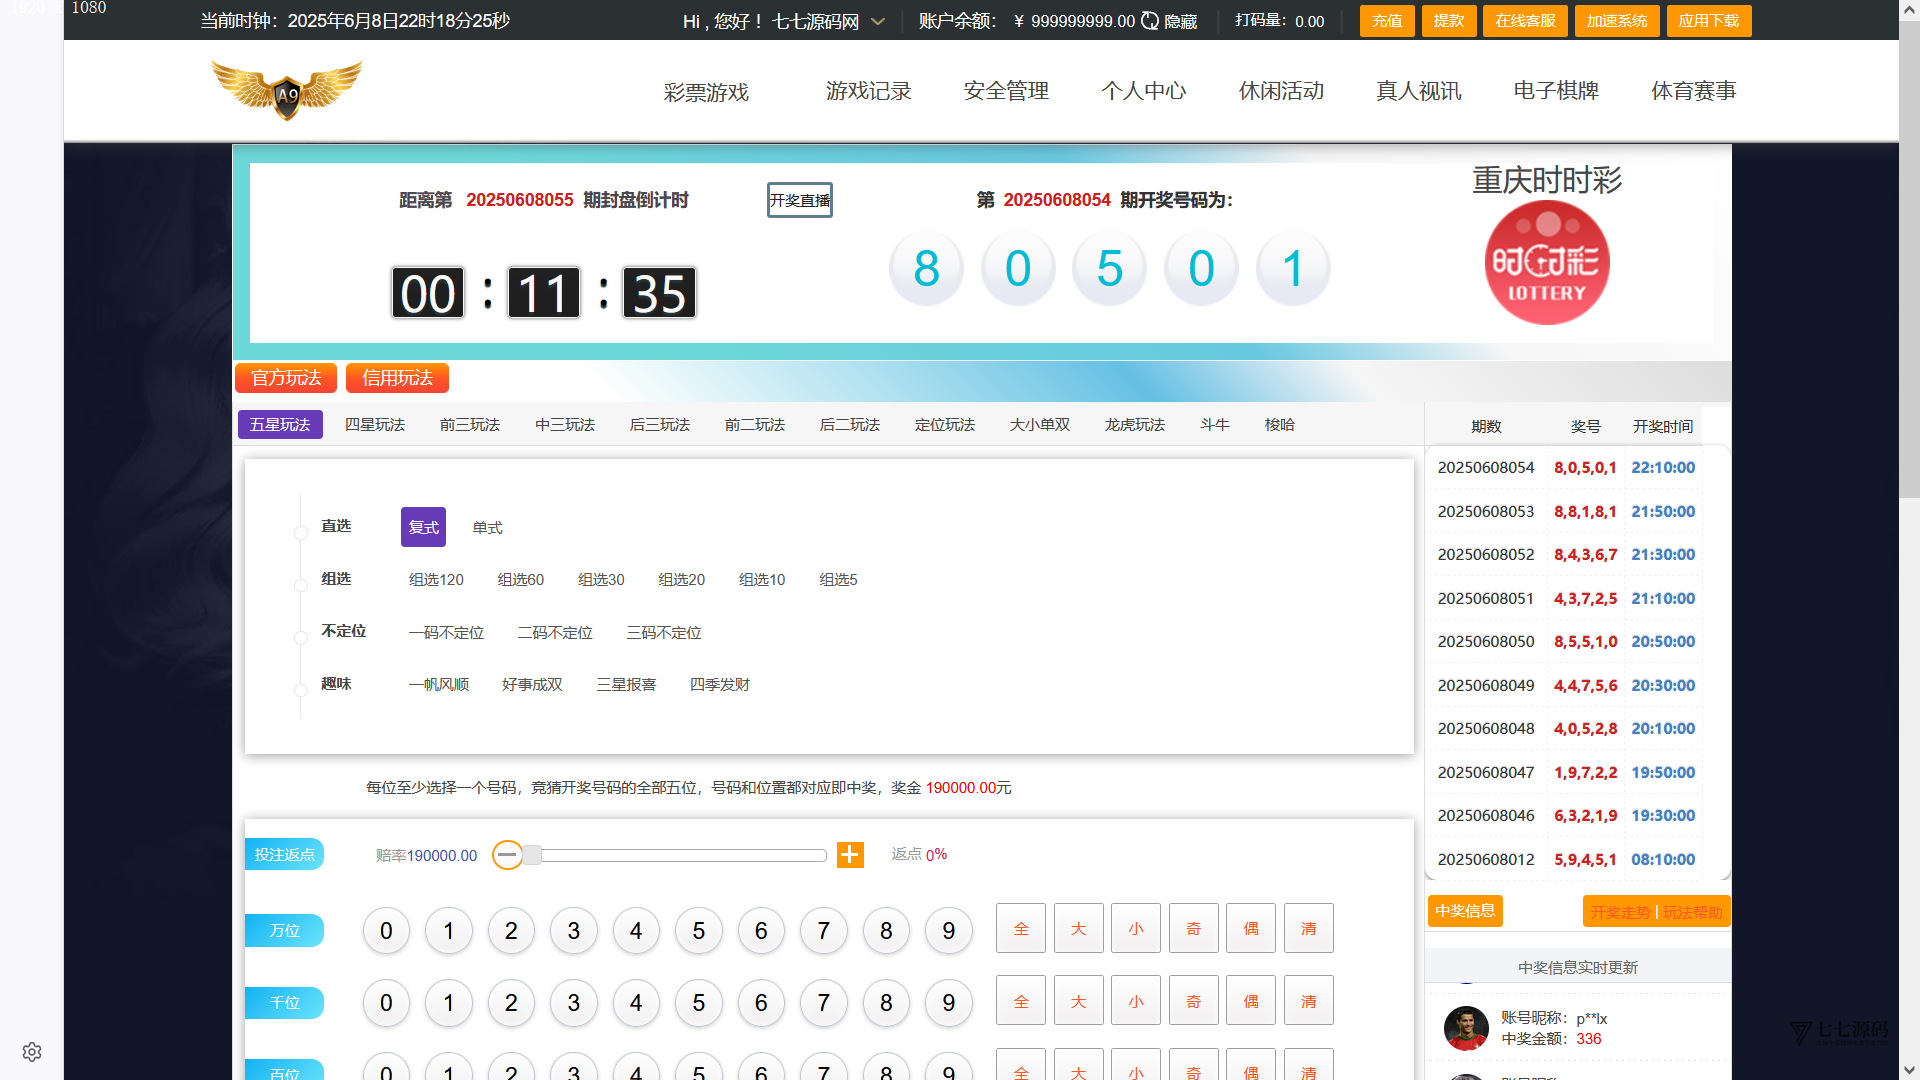Open settings gear icon at bottom left
This screenshot has width=1920, height=1080.
[32, 1052]
